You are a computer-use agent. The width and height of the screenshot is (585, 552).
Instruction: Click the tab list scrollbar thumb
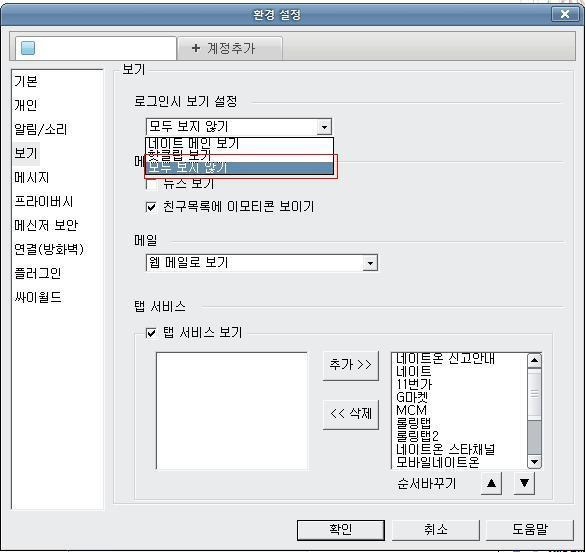[534, 394]
